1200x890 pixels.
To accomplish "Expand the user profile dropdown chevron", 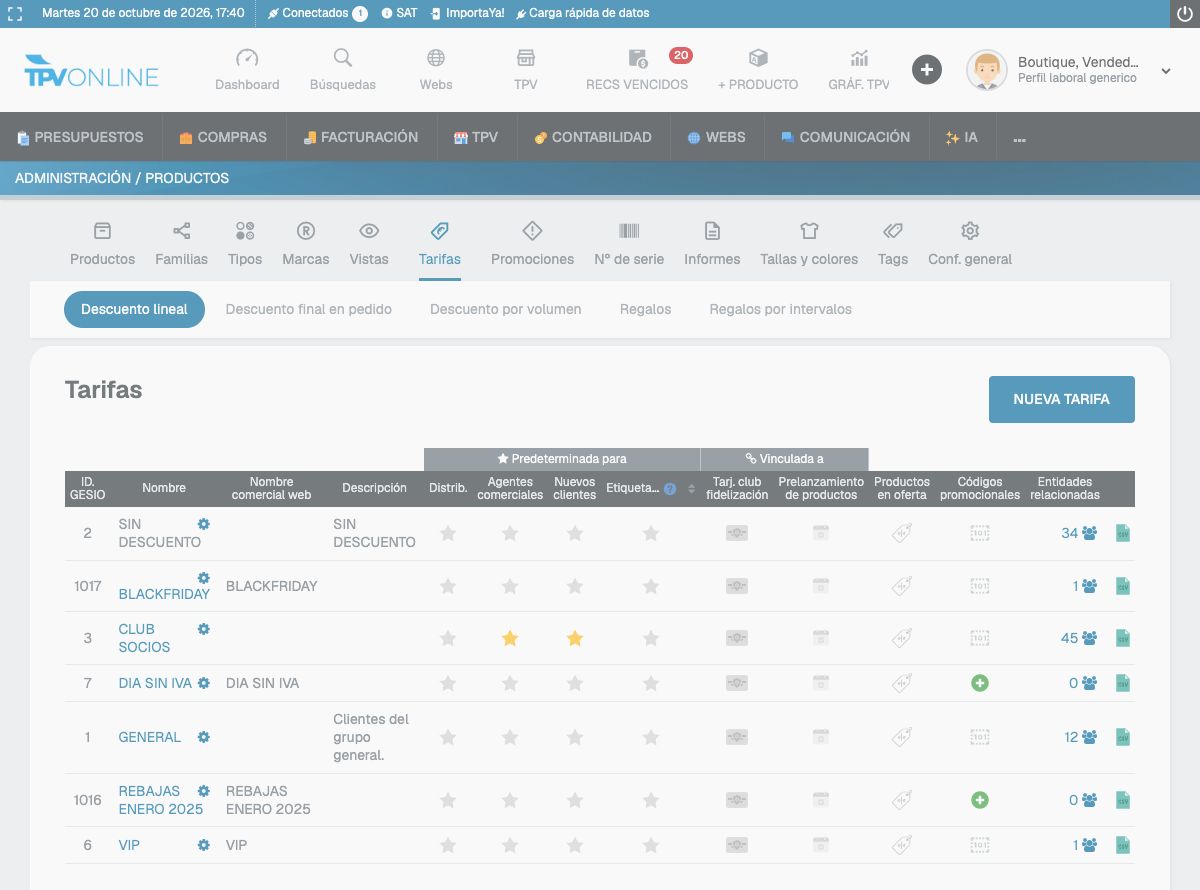I will point(1166,71).
